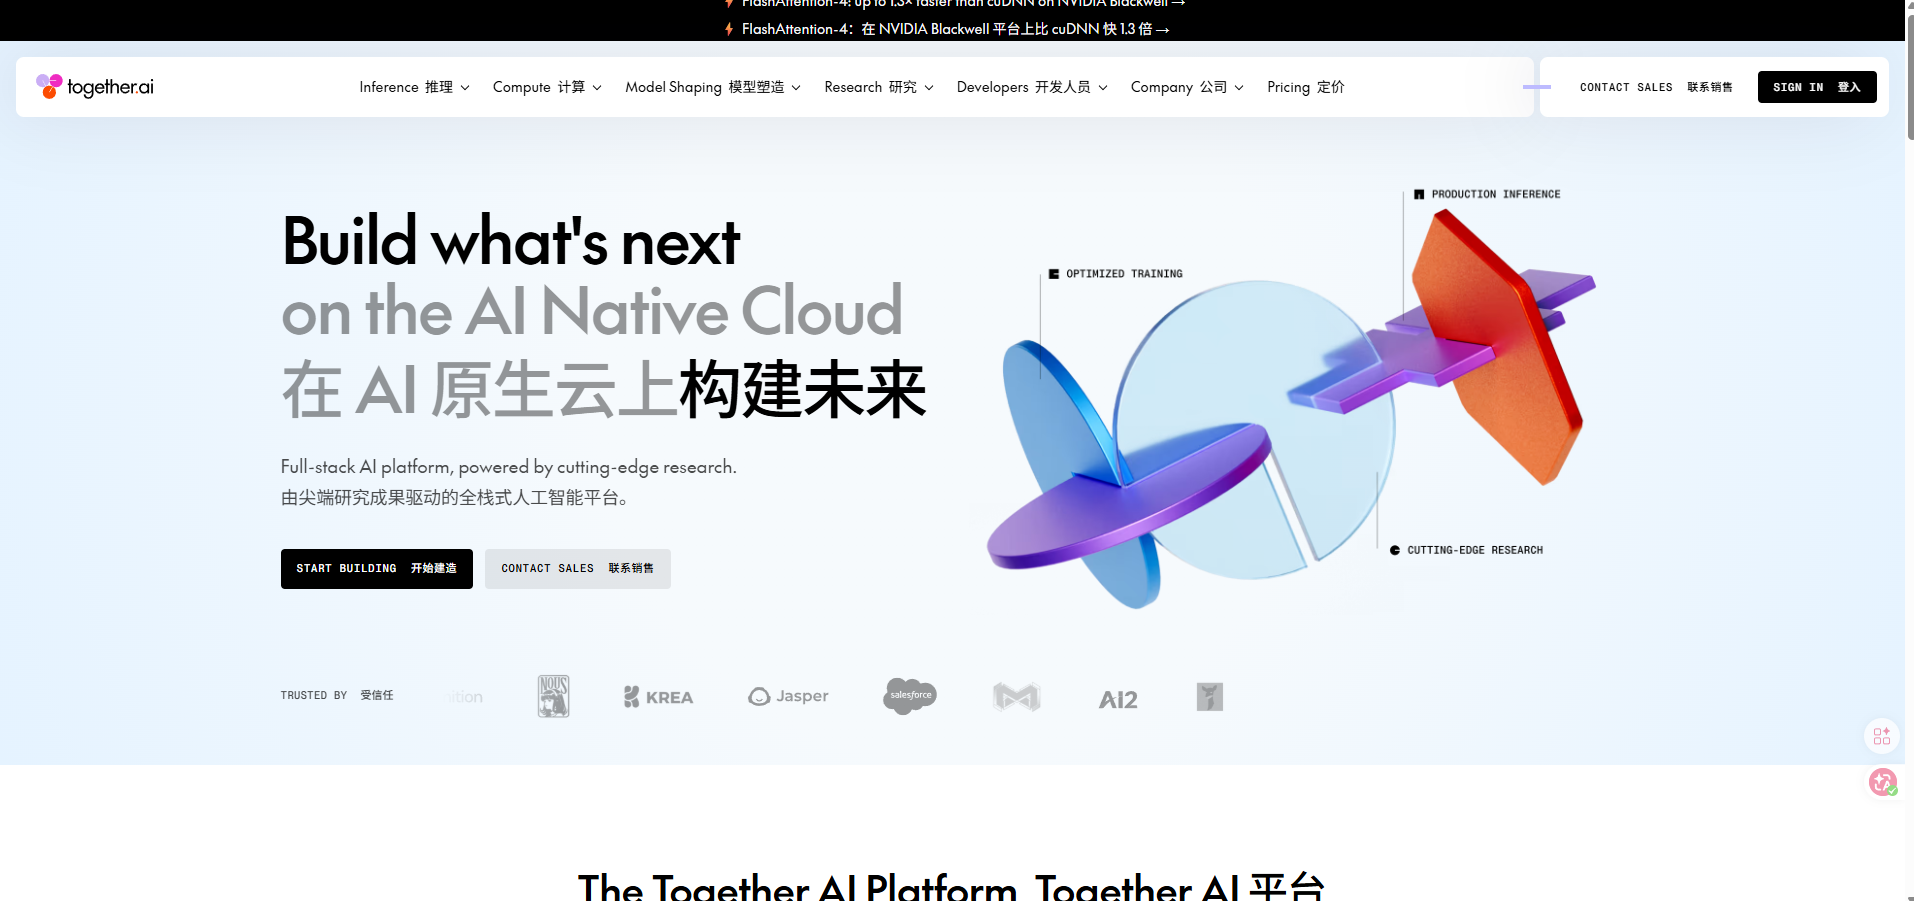The width and height of the screenshot is (1914, 901).
Task: Click the "PRODUCTION INFERENCE" label text
Action: click(x=1496, y=194)
